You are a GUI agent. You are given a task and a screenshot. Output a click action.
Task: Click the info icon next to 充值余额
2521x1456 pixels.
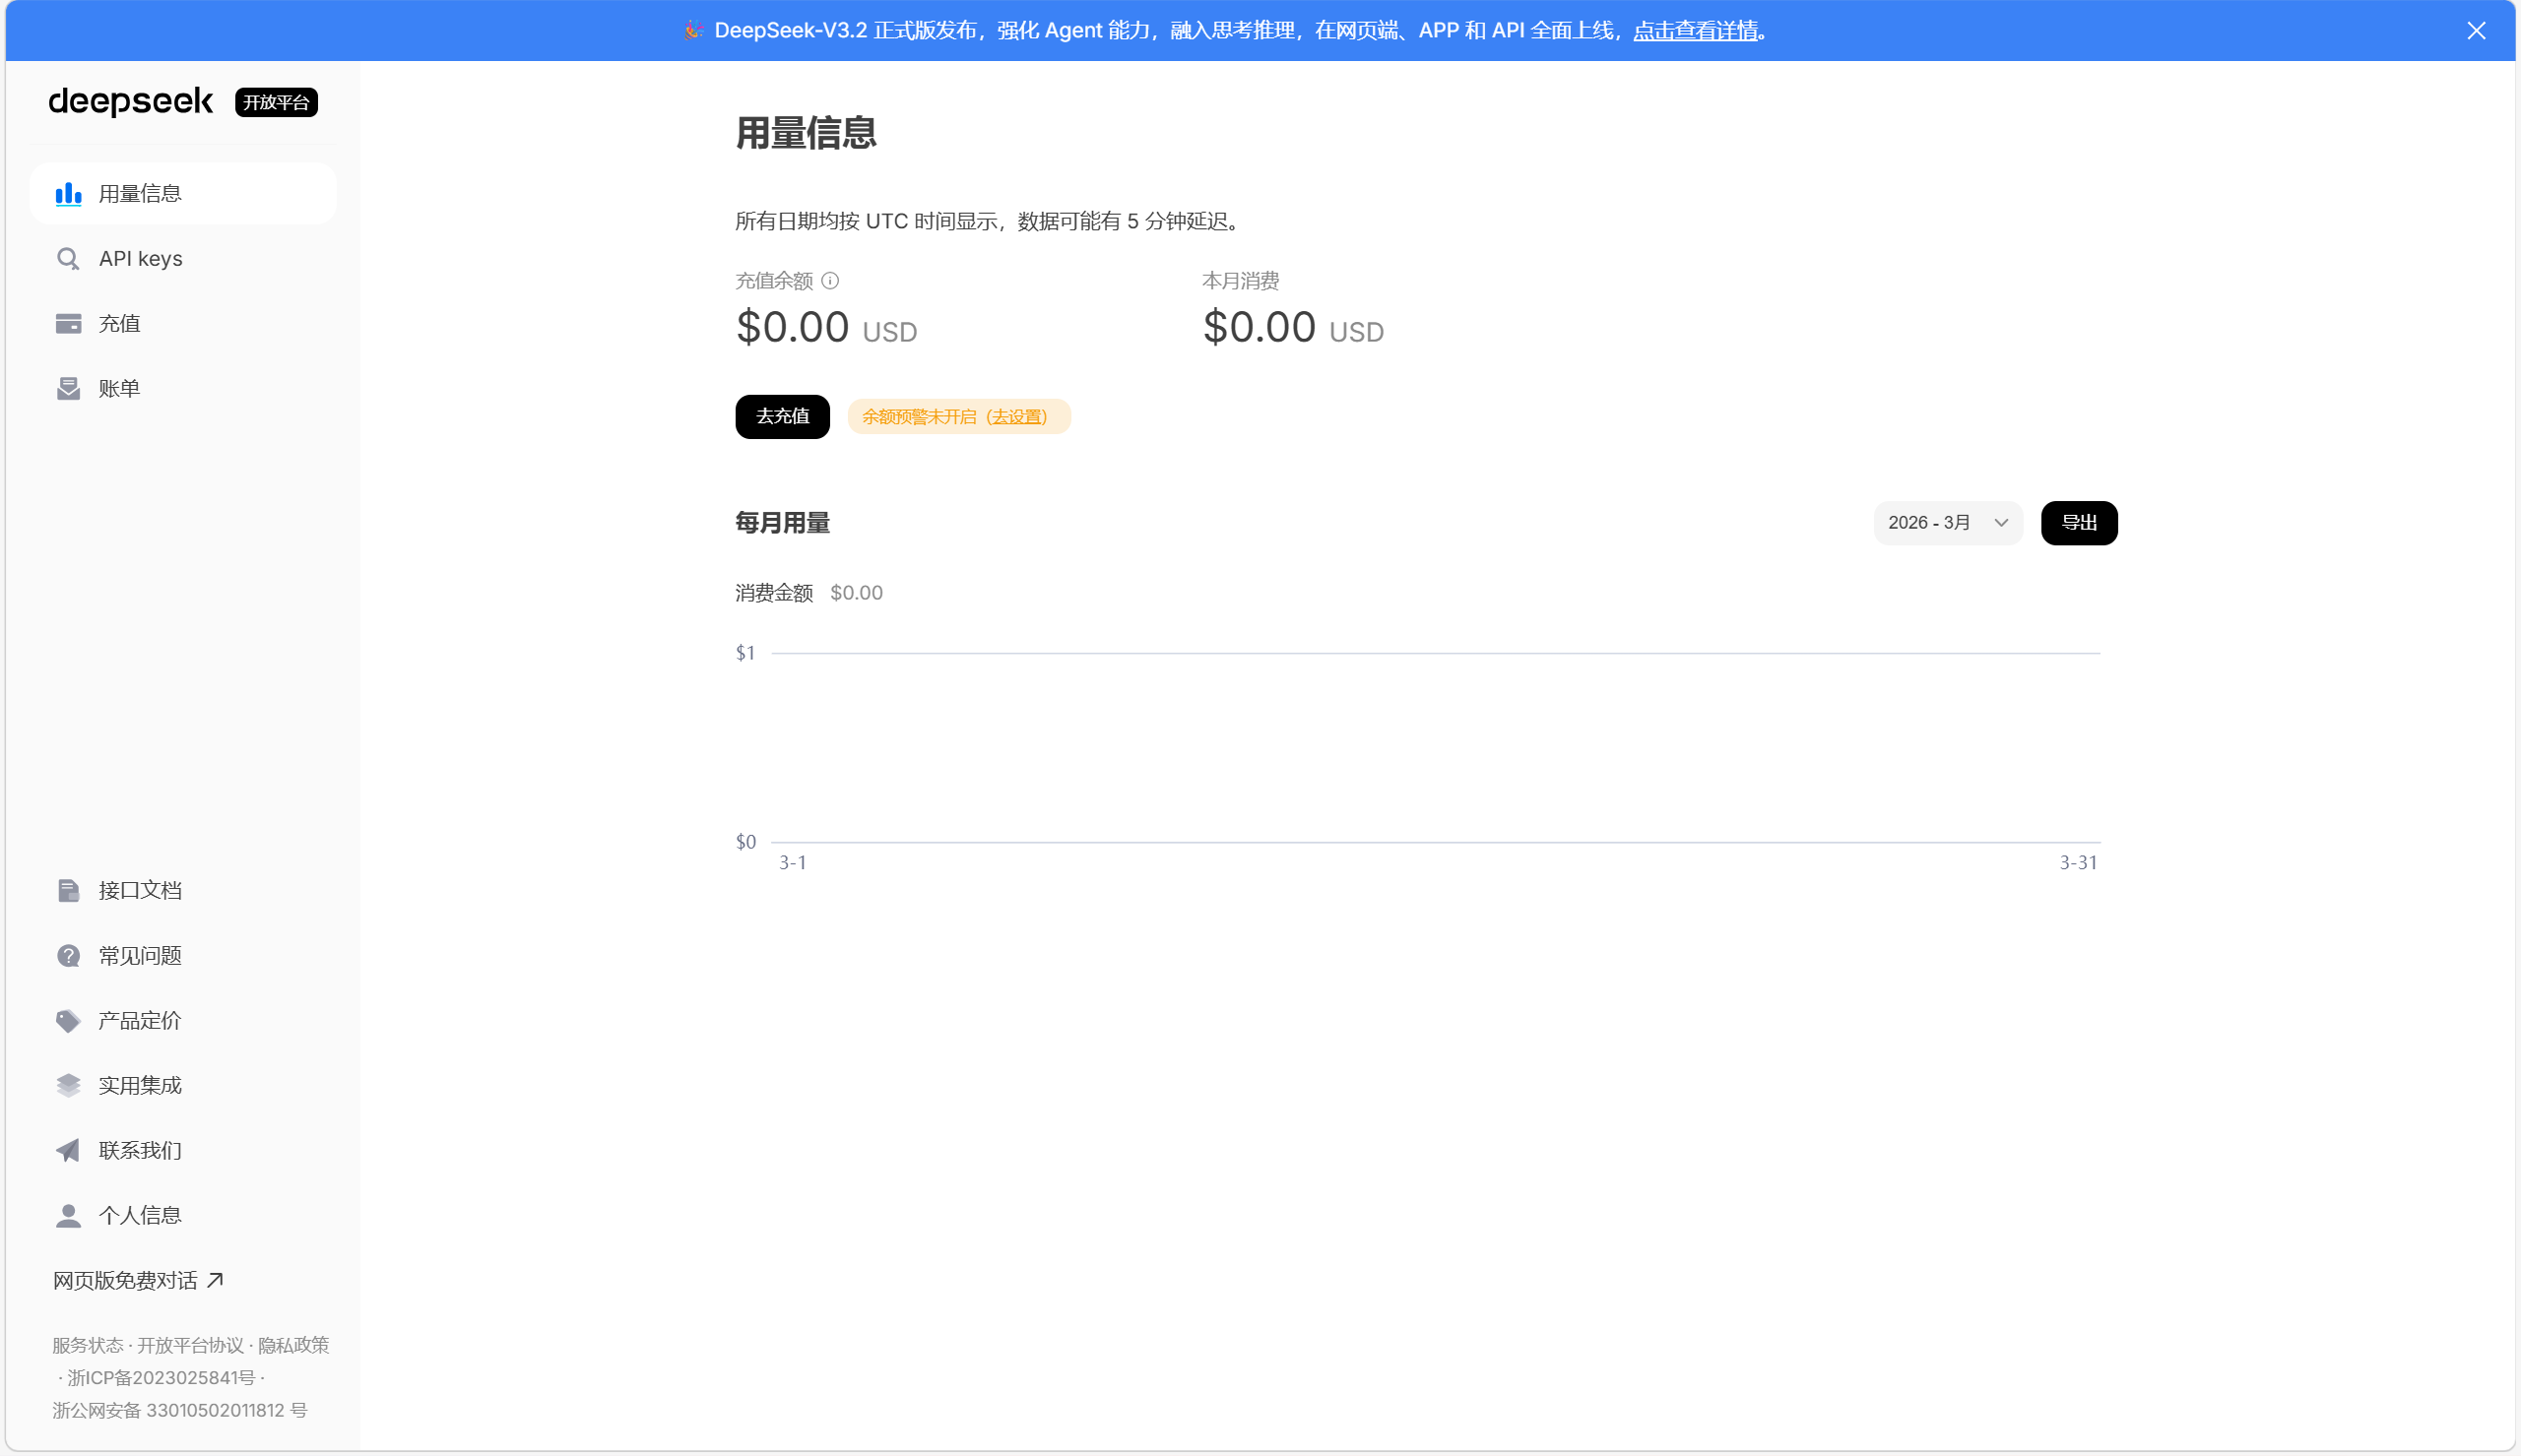coord(830,281)
